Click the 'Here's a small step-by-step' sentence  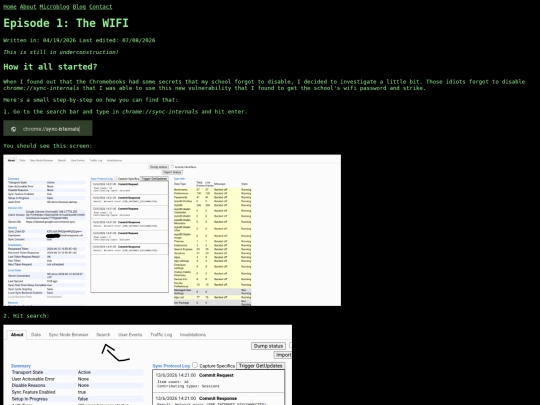pyautogui.click(x=91, y=100)
